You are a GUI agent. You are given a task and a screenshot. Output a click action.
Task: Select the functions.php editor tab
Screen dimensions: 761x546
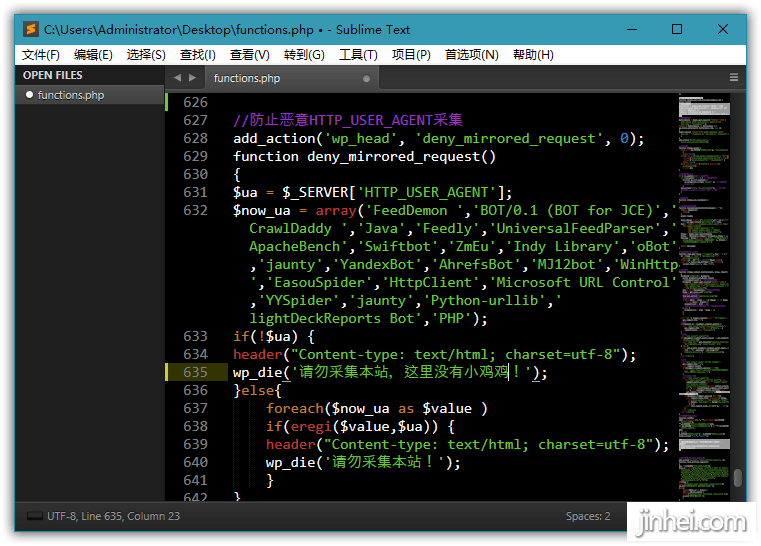(x=291, y=78)
